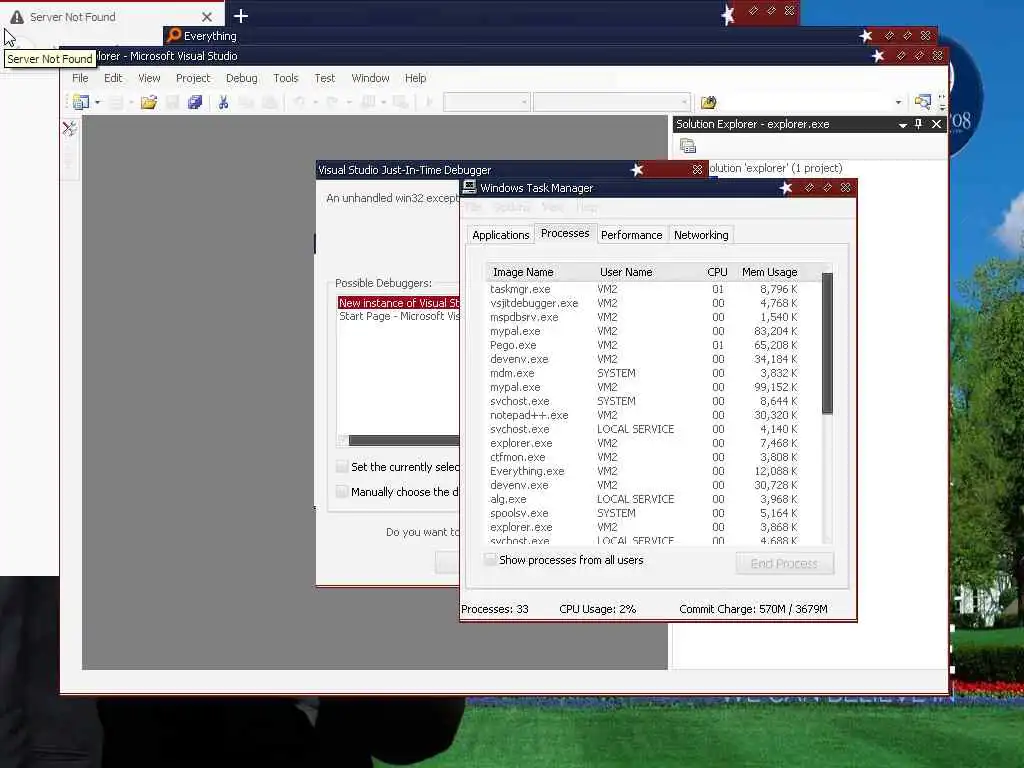
Task: Click the Possible Debuggers horizontal scrollbar
Action: point(404,440)
